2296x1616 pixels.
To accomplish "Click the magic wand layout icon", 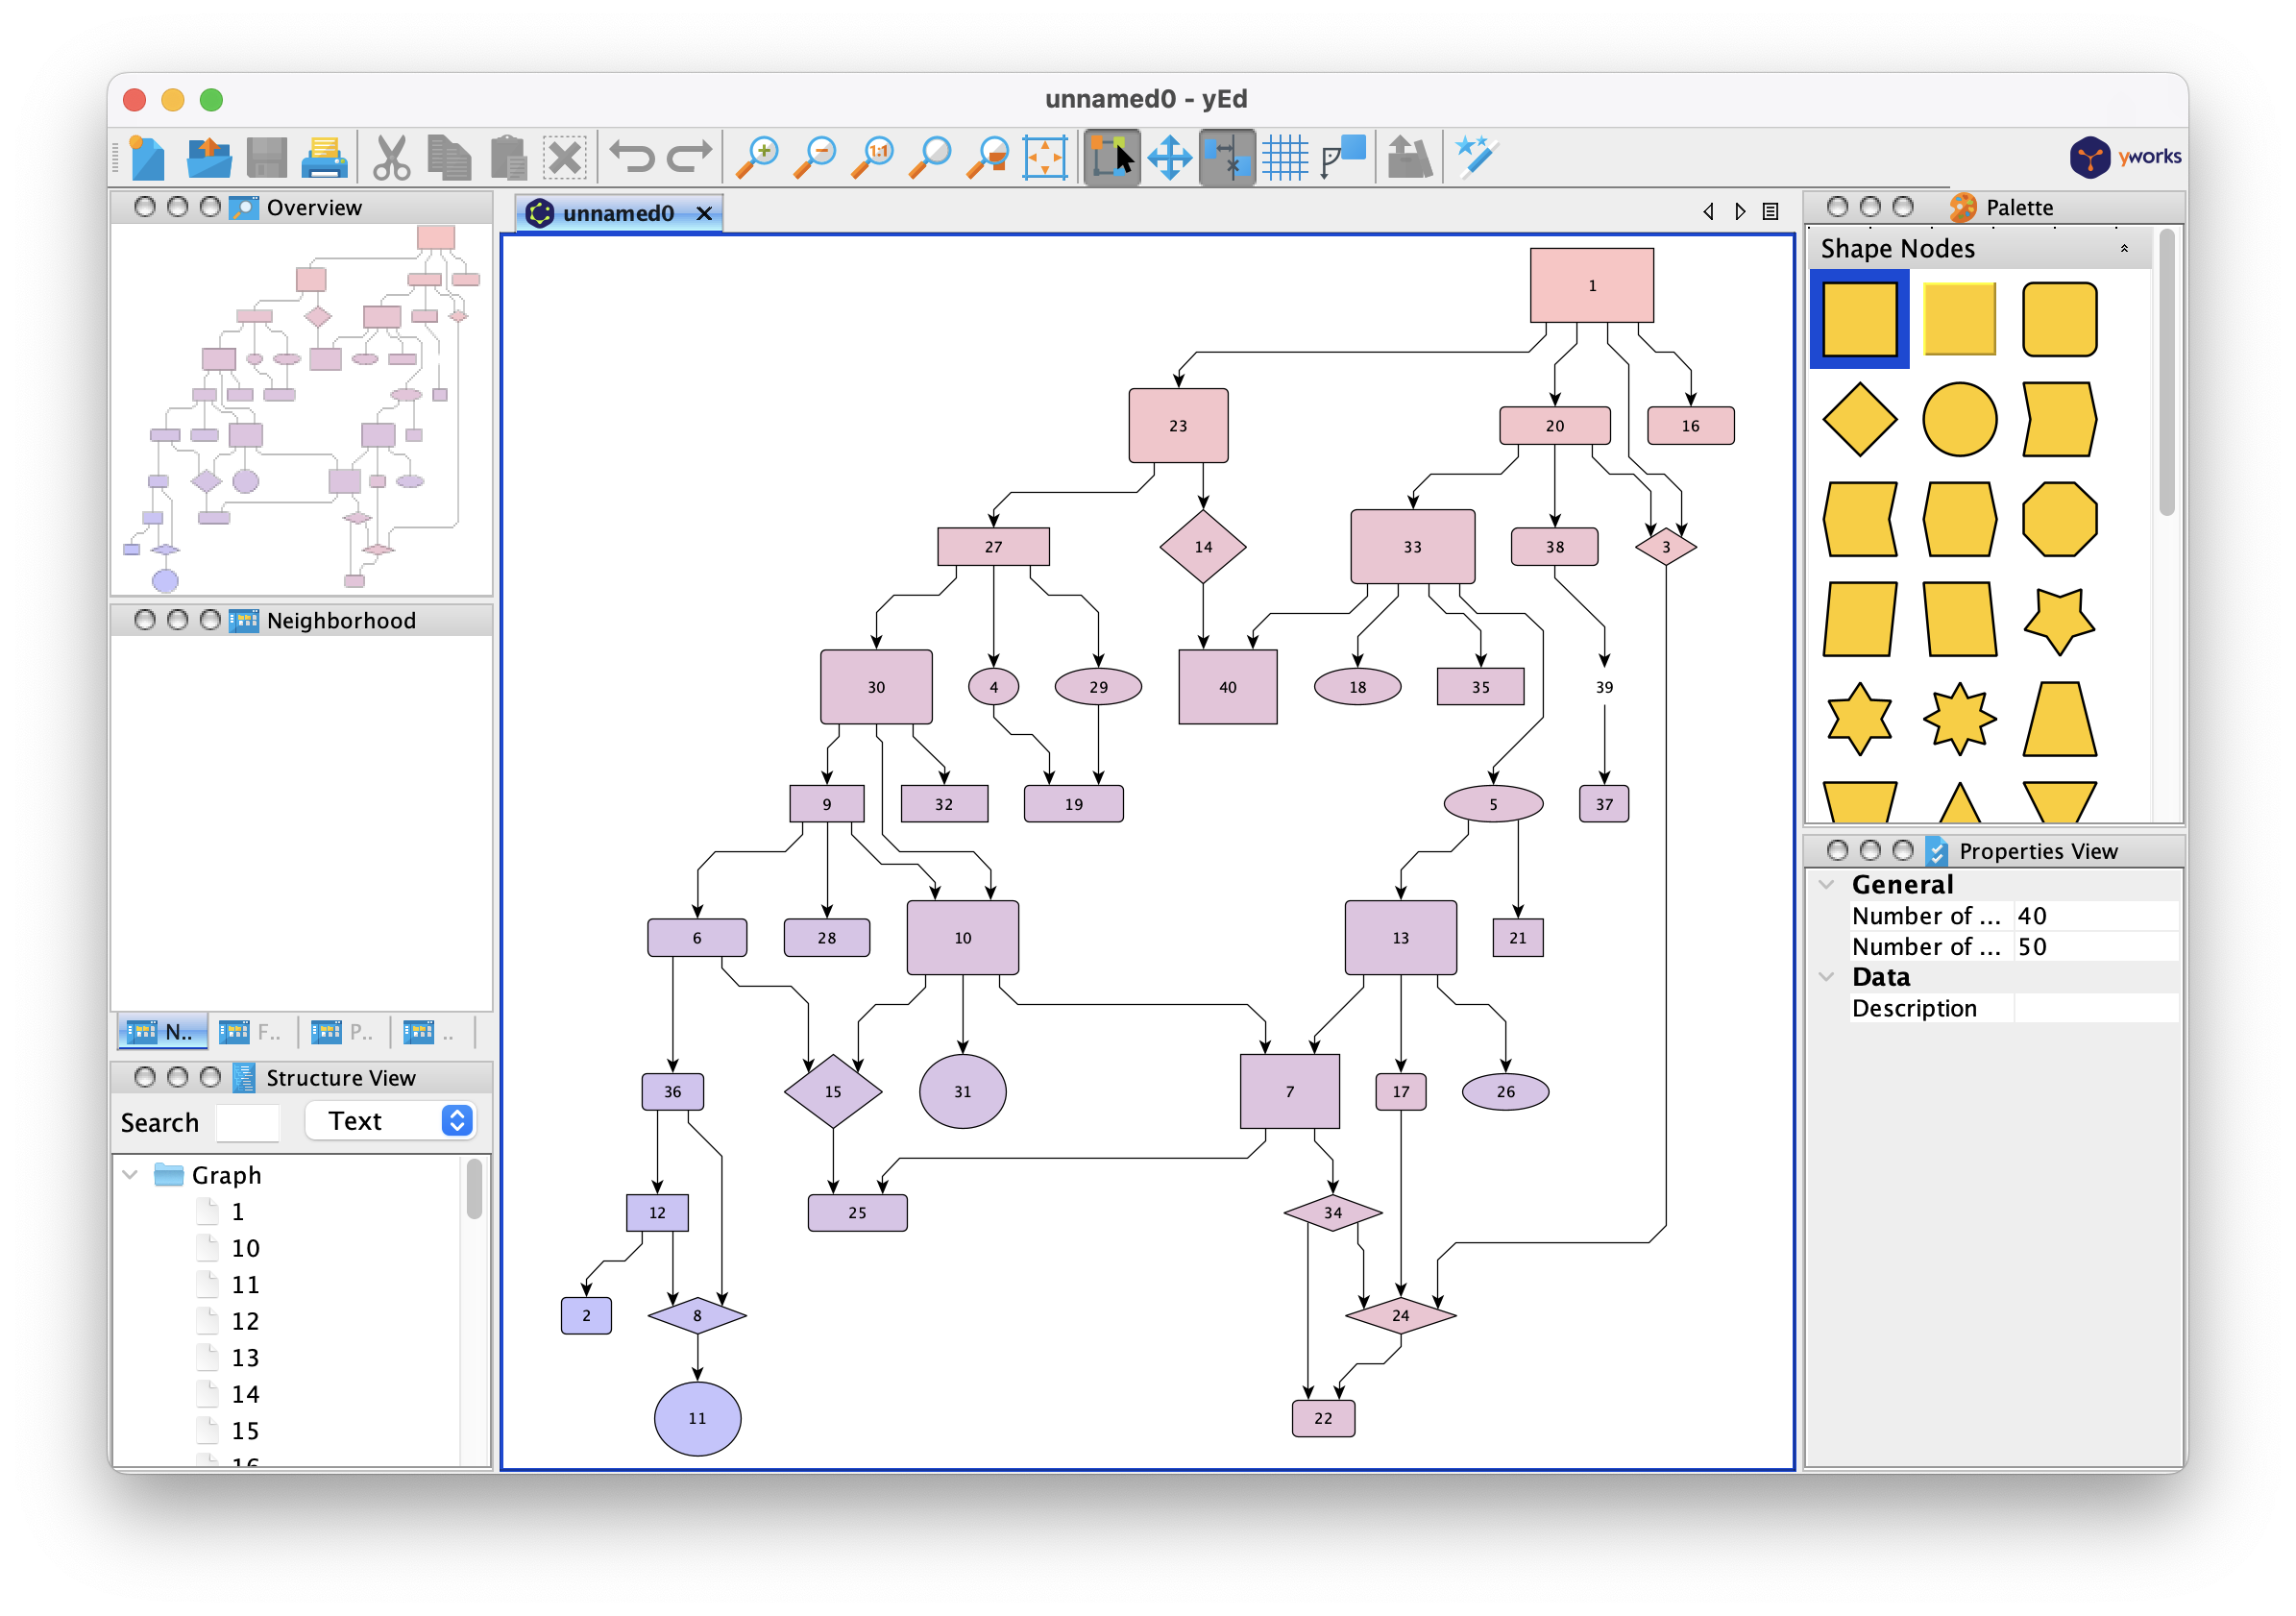I will click(1475, 158).
